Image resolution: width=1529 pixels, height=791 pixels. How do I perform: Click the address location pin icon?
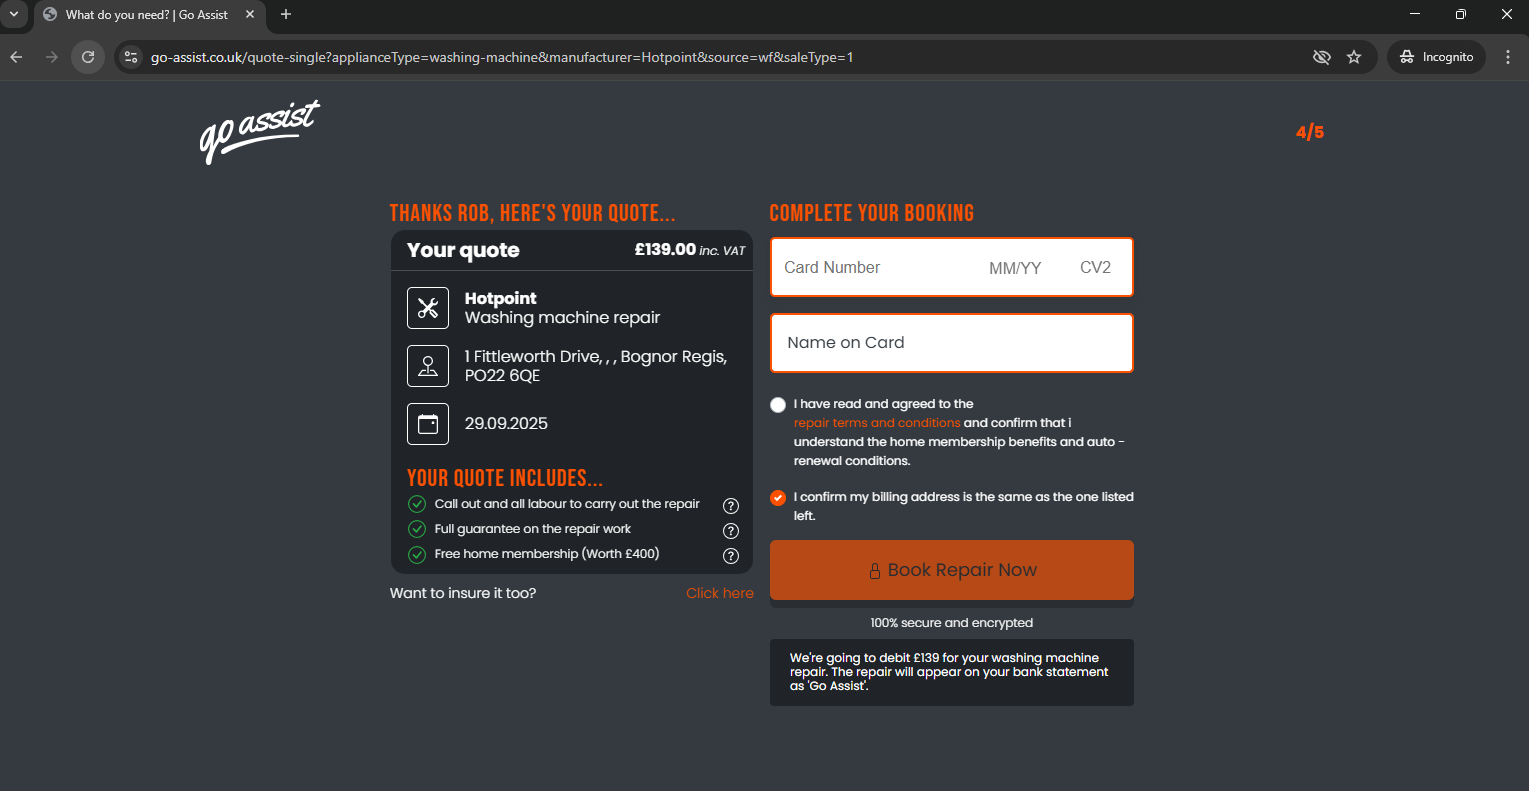[428, 366]
